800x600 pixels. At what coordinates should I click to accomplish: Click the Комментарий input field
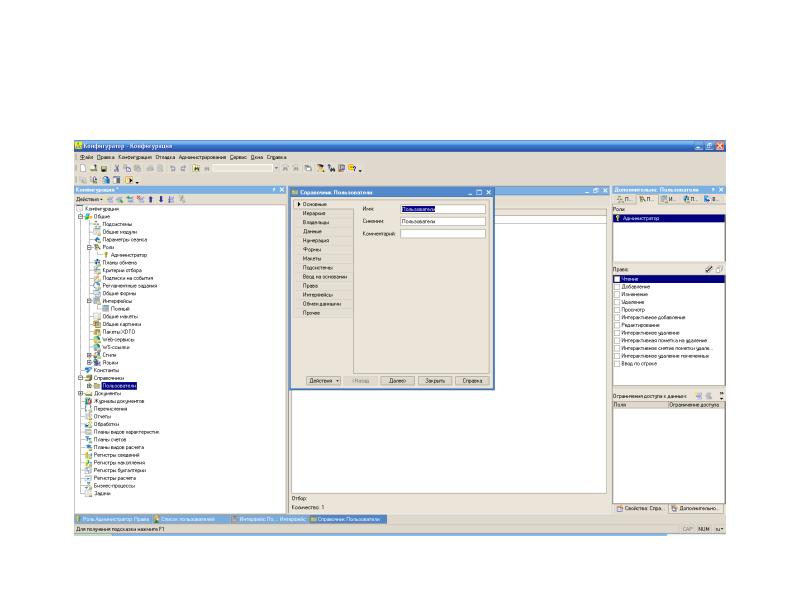click(442, 234)
